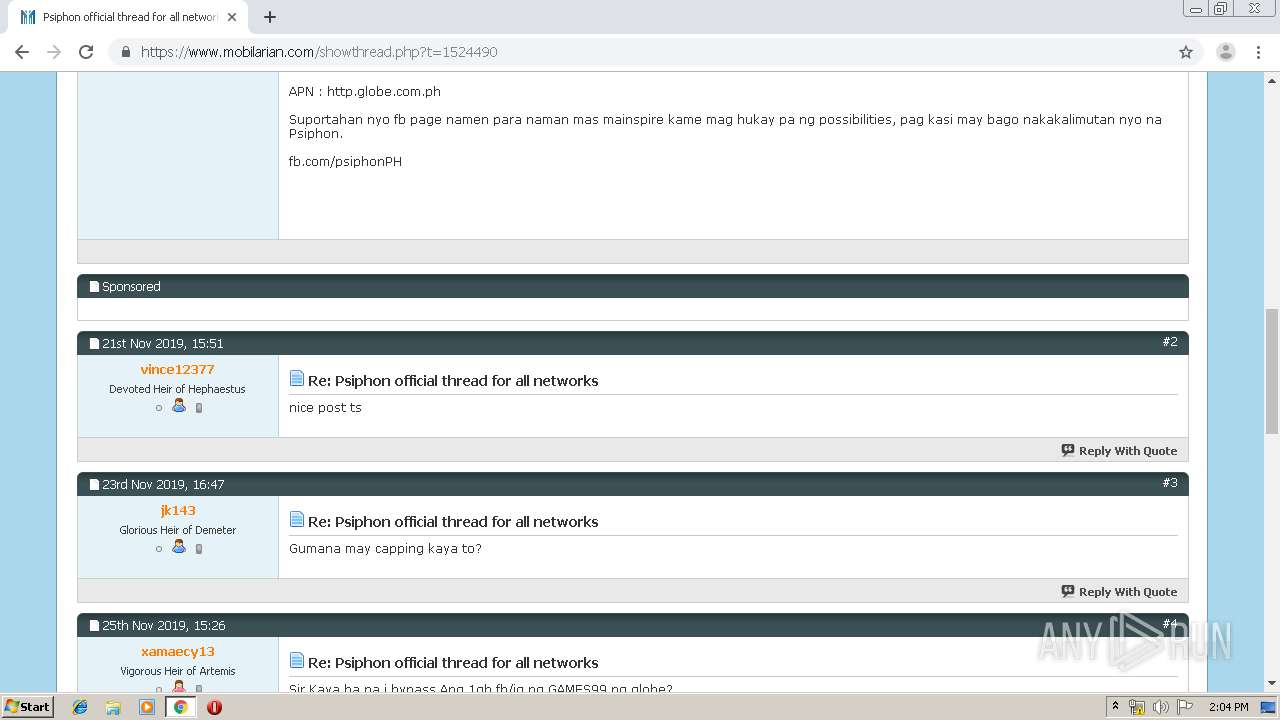
Task: Show hidden system tray icons
Action: tap(1116, 706)
